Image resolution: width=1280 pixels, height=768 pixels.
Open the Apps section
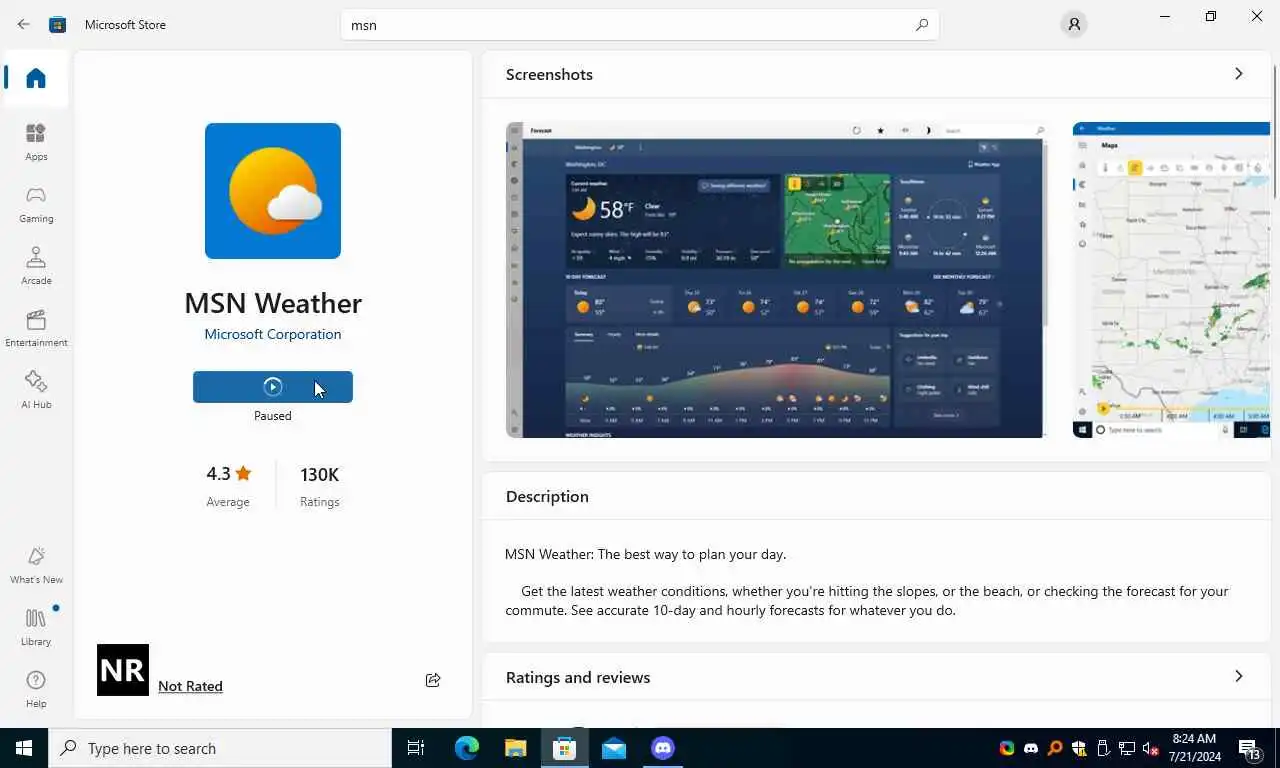(36, 142)
